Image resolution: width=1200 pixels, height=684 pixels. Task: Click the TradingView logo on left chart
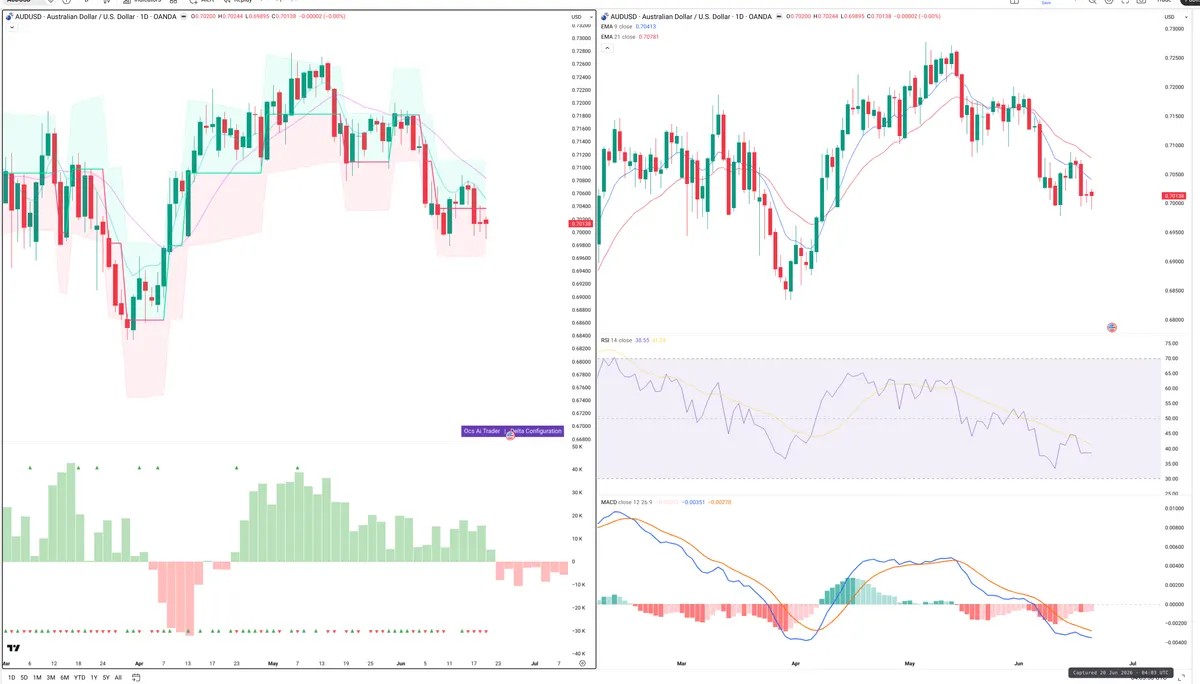[x=12, y=649]
